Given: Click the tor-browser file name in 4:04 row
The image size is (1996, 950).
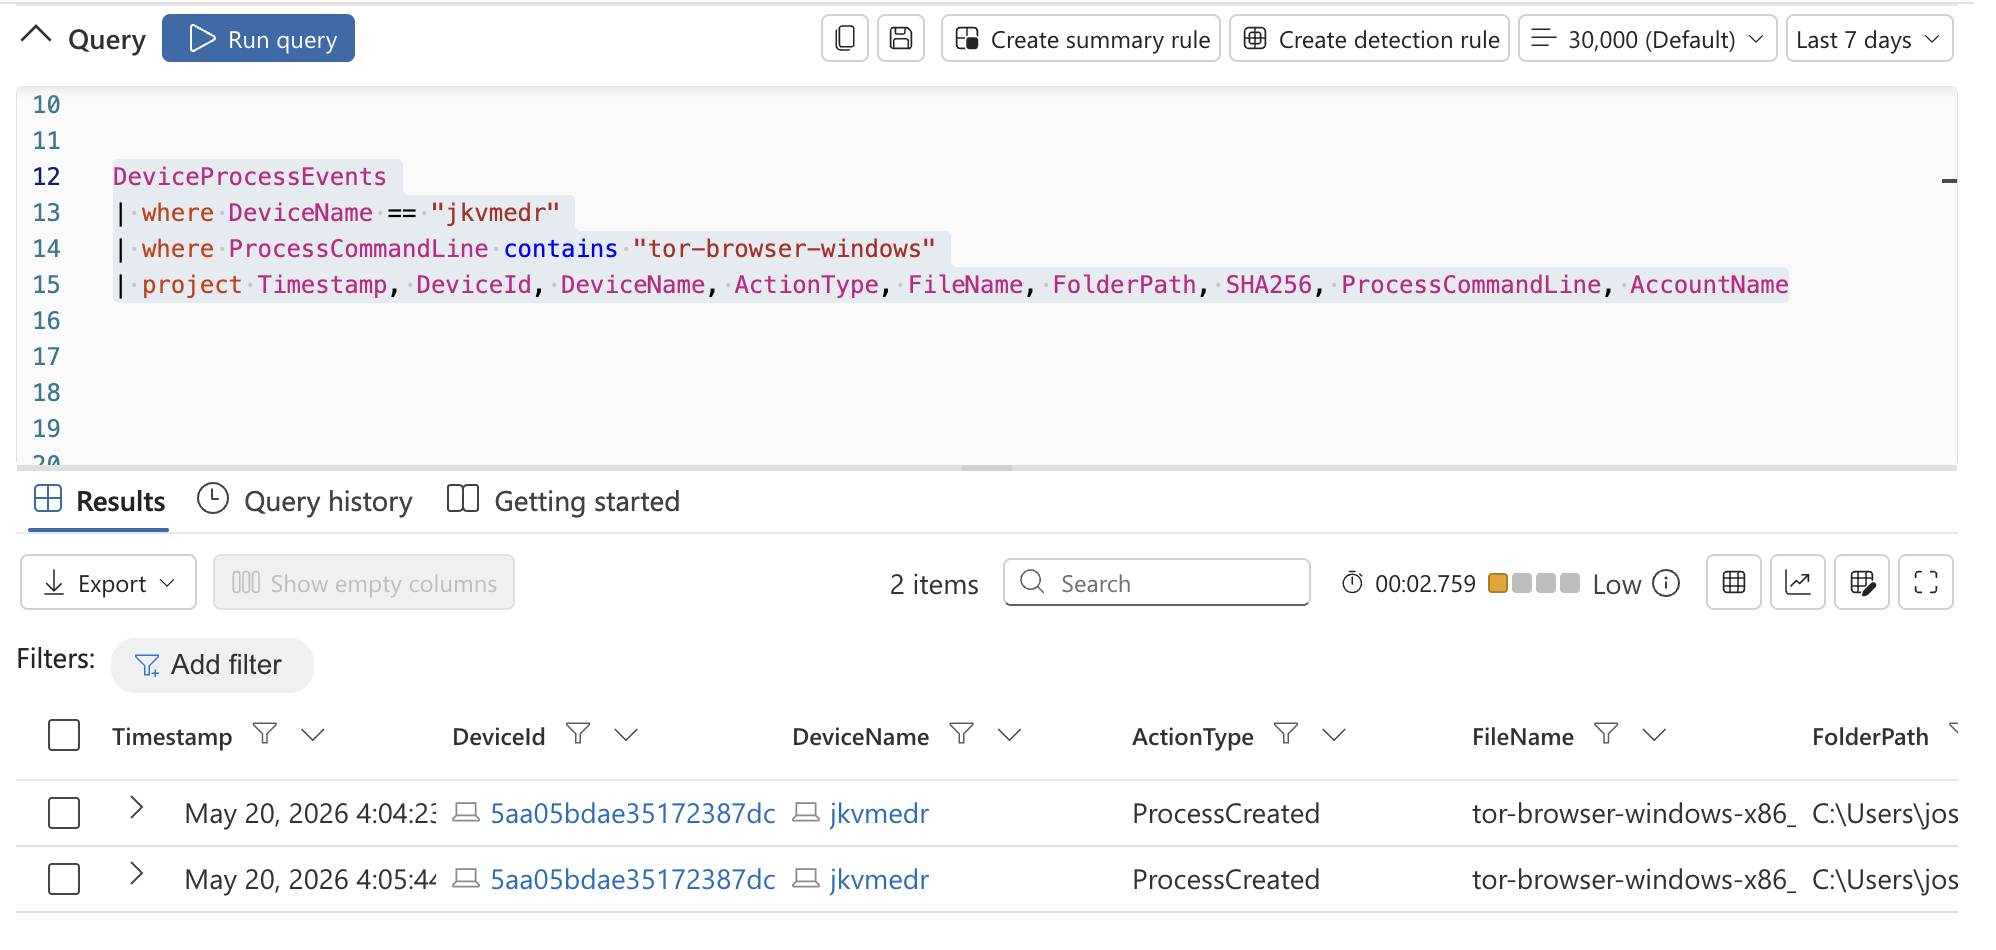Looking at the screenshot, I should click(1634, 814).
